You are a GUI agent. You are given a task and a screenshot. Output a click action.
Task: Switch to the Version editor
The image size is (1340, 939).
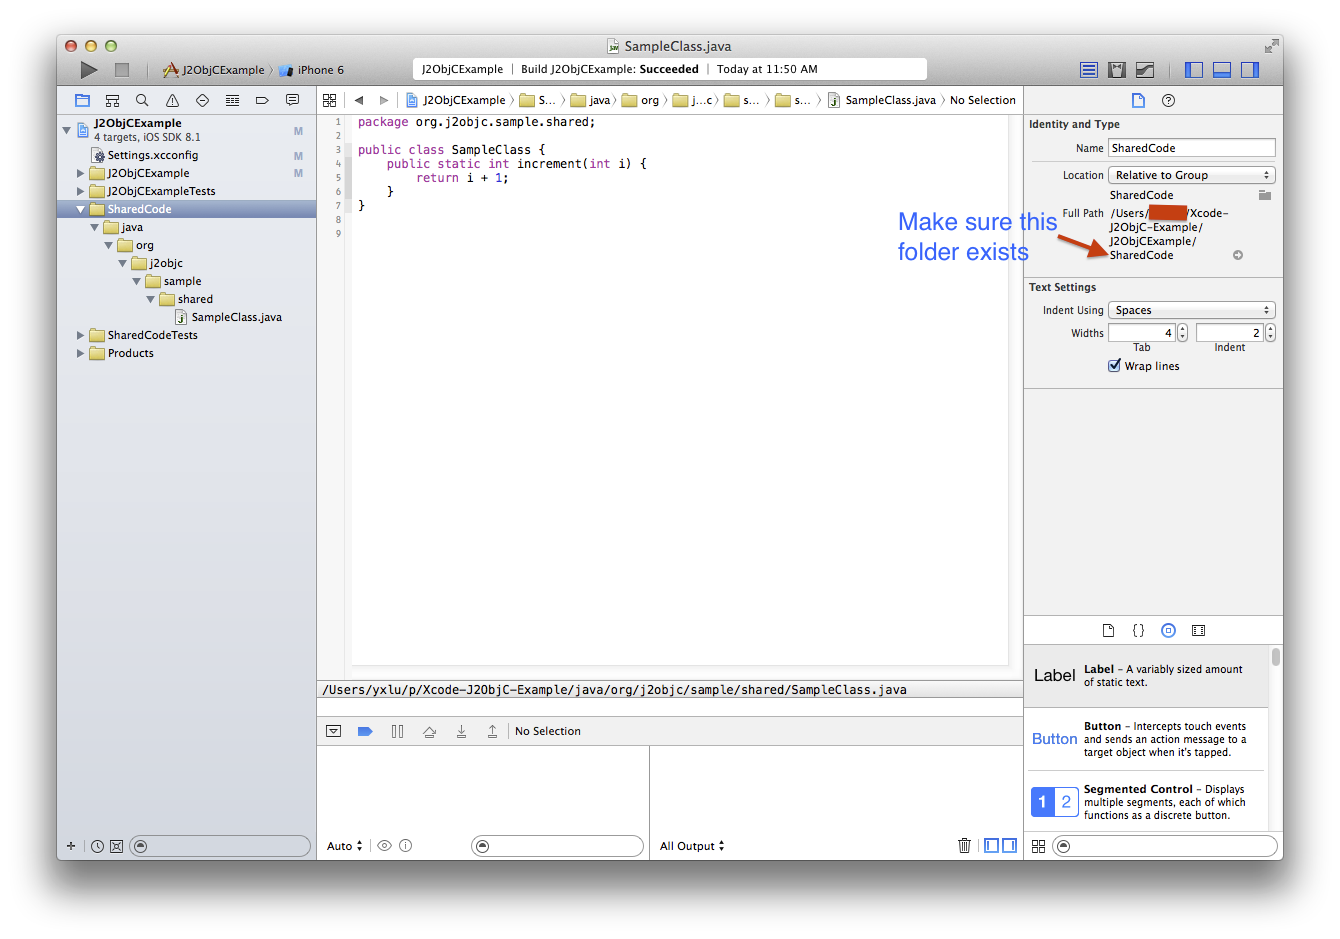pos(1145,70)
